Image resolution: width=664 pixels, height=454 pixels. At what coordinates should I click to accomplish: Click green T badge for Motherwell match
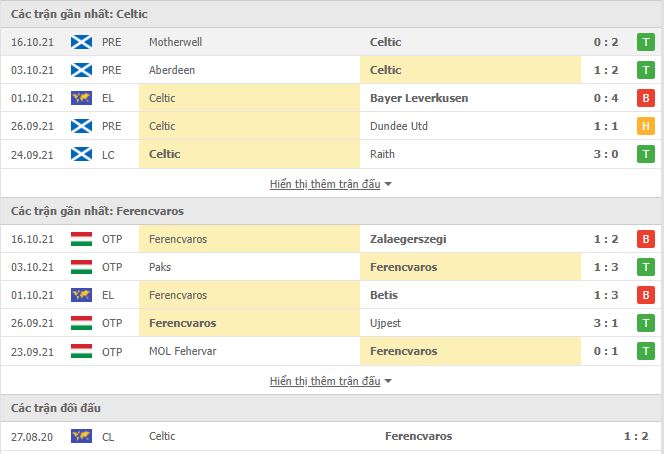coord(646,42)
